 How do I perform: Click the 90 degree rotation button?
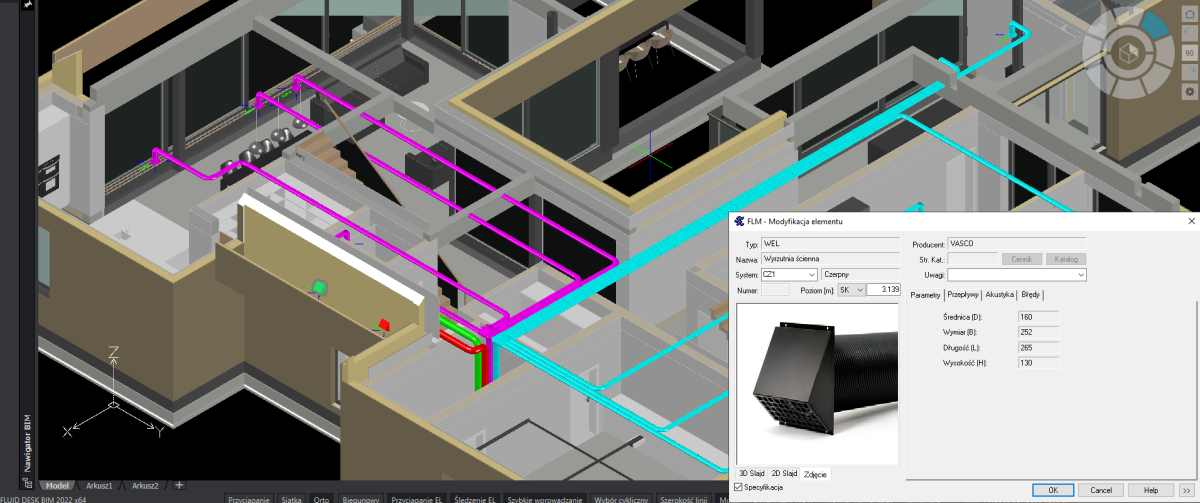[1189, 53]
